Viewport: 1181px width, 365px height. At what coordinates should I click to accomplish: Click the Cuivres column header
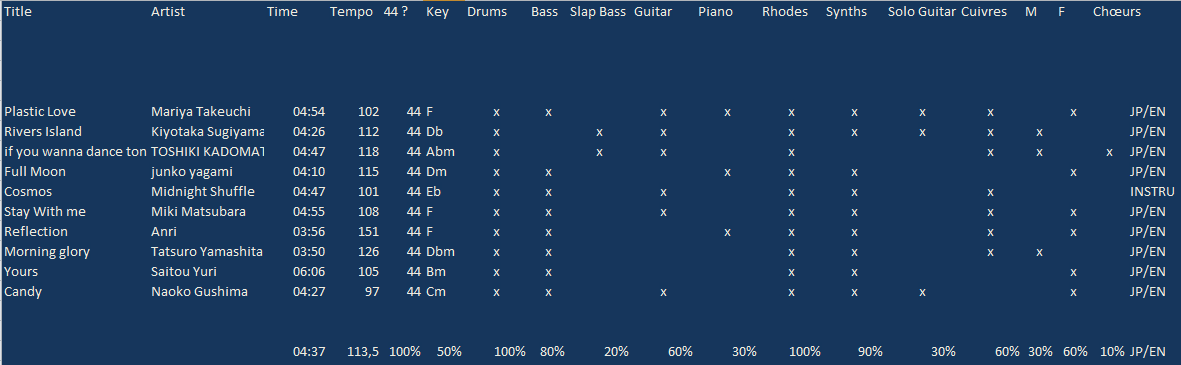[984, 12]
